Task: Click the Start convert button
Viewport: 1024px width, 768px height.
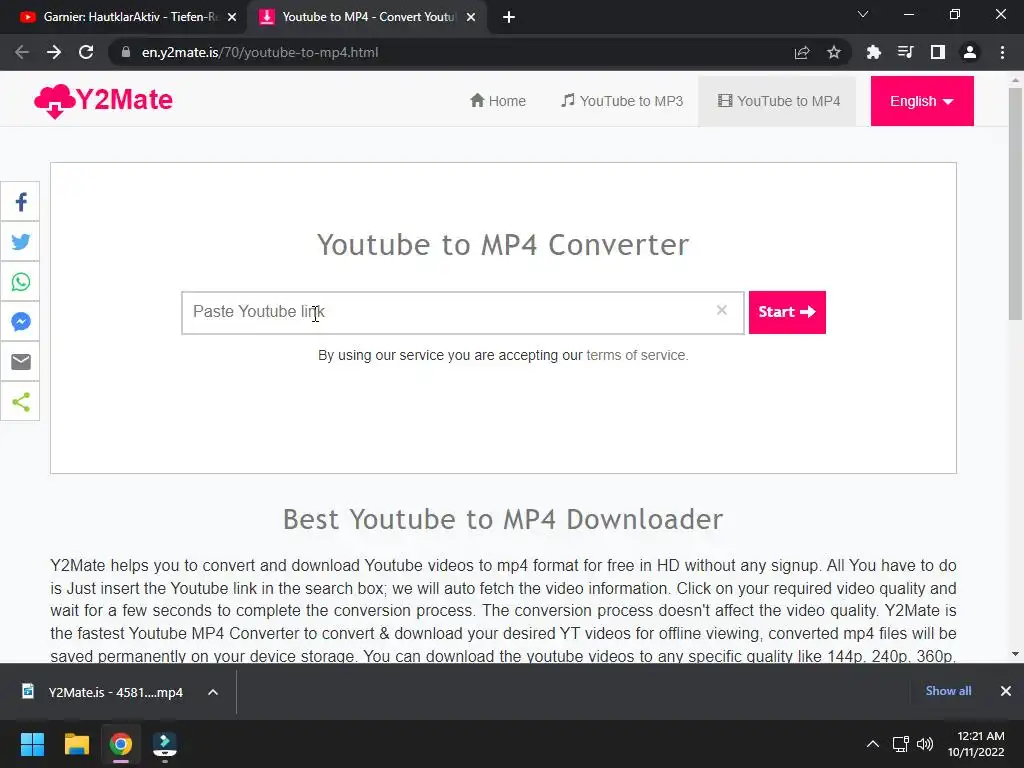Action: [x=787, y=312]
